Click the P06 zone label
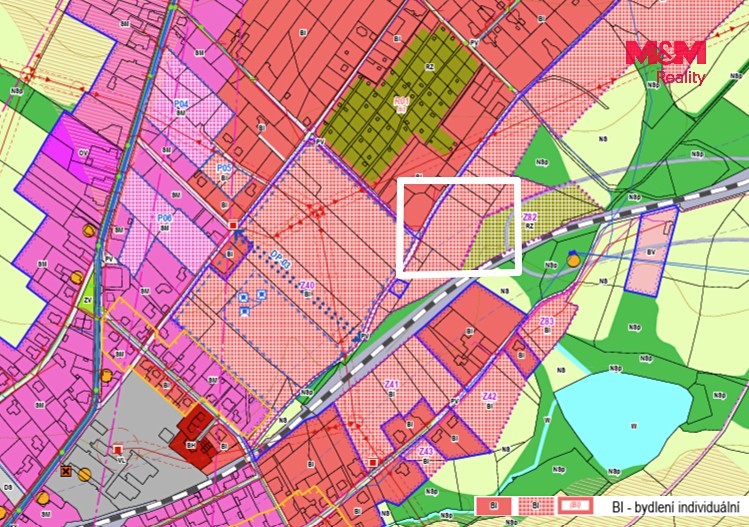The height and width of the screenshot is (527, 749). [x=164, y=218]
